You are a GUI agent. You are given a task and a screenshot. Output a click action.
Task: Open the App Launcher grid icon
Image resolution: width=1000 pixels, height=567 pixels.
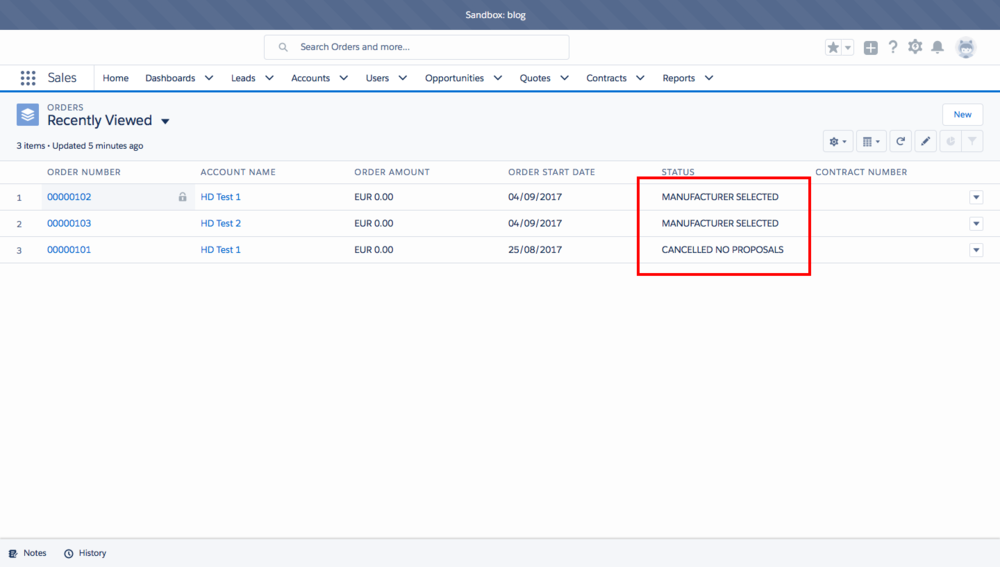tap(28, 78)
